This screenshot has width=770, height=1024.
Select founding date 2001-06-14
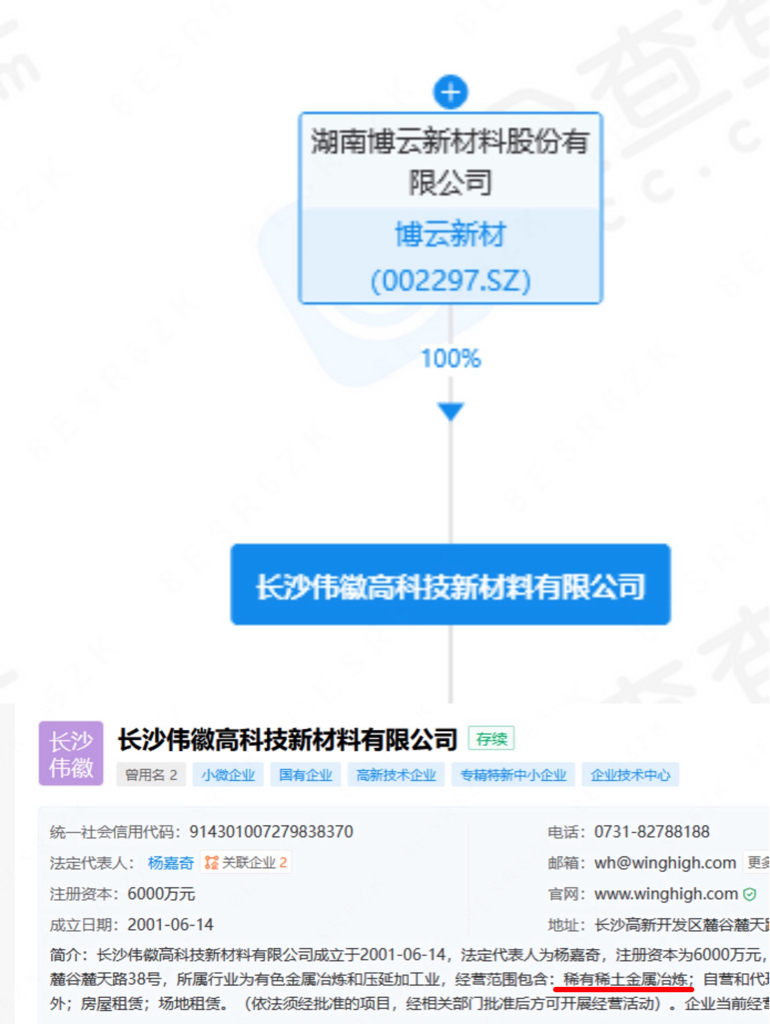coord(170,925)
